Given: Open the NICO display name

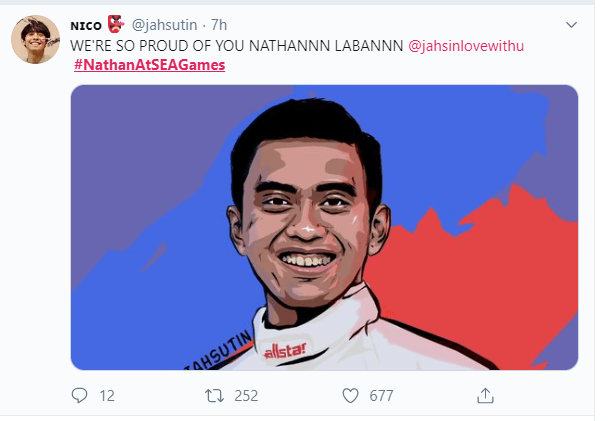Looking at the screenshot, I should 86,26.
